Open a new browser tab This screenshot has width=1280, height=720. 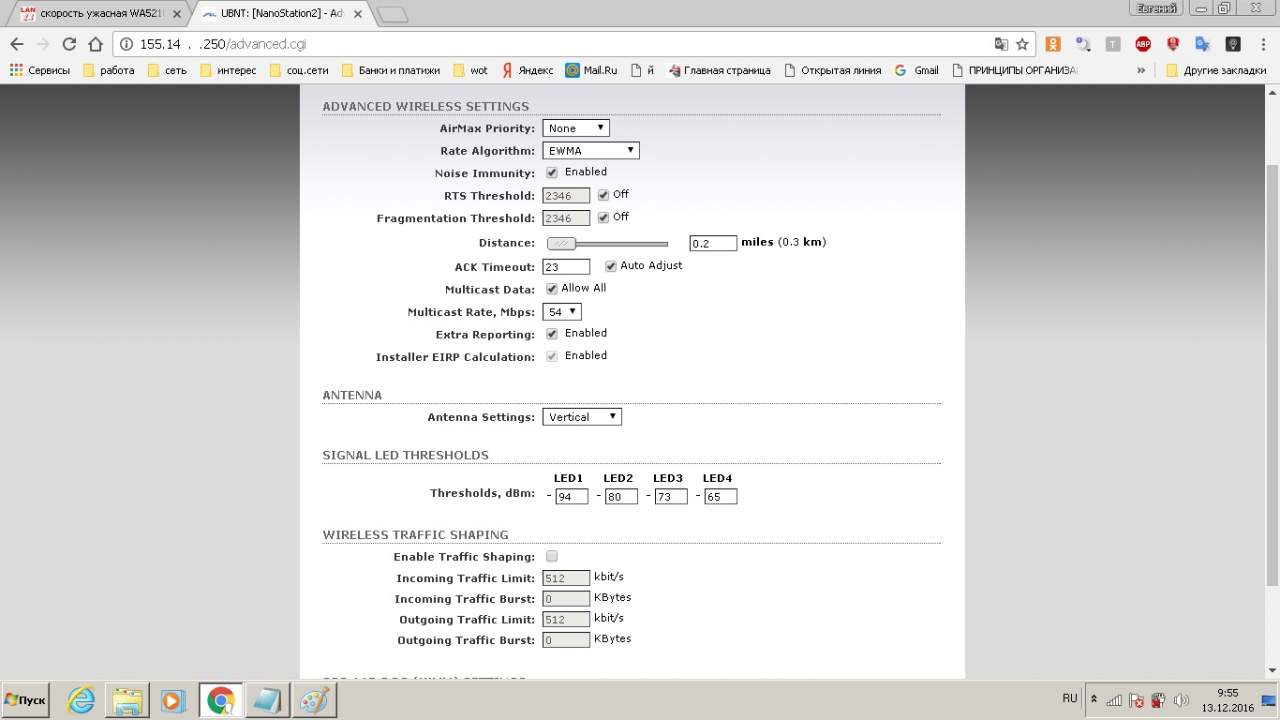click(x=392, y=14)
